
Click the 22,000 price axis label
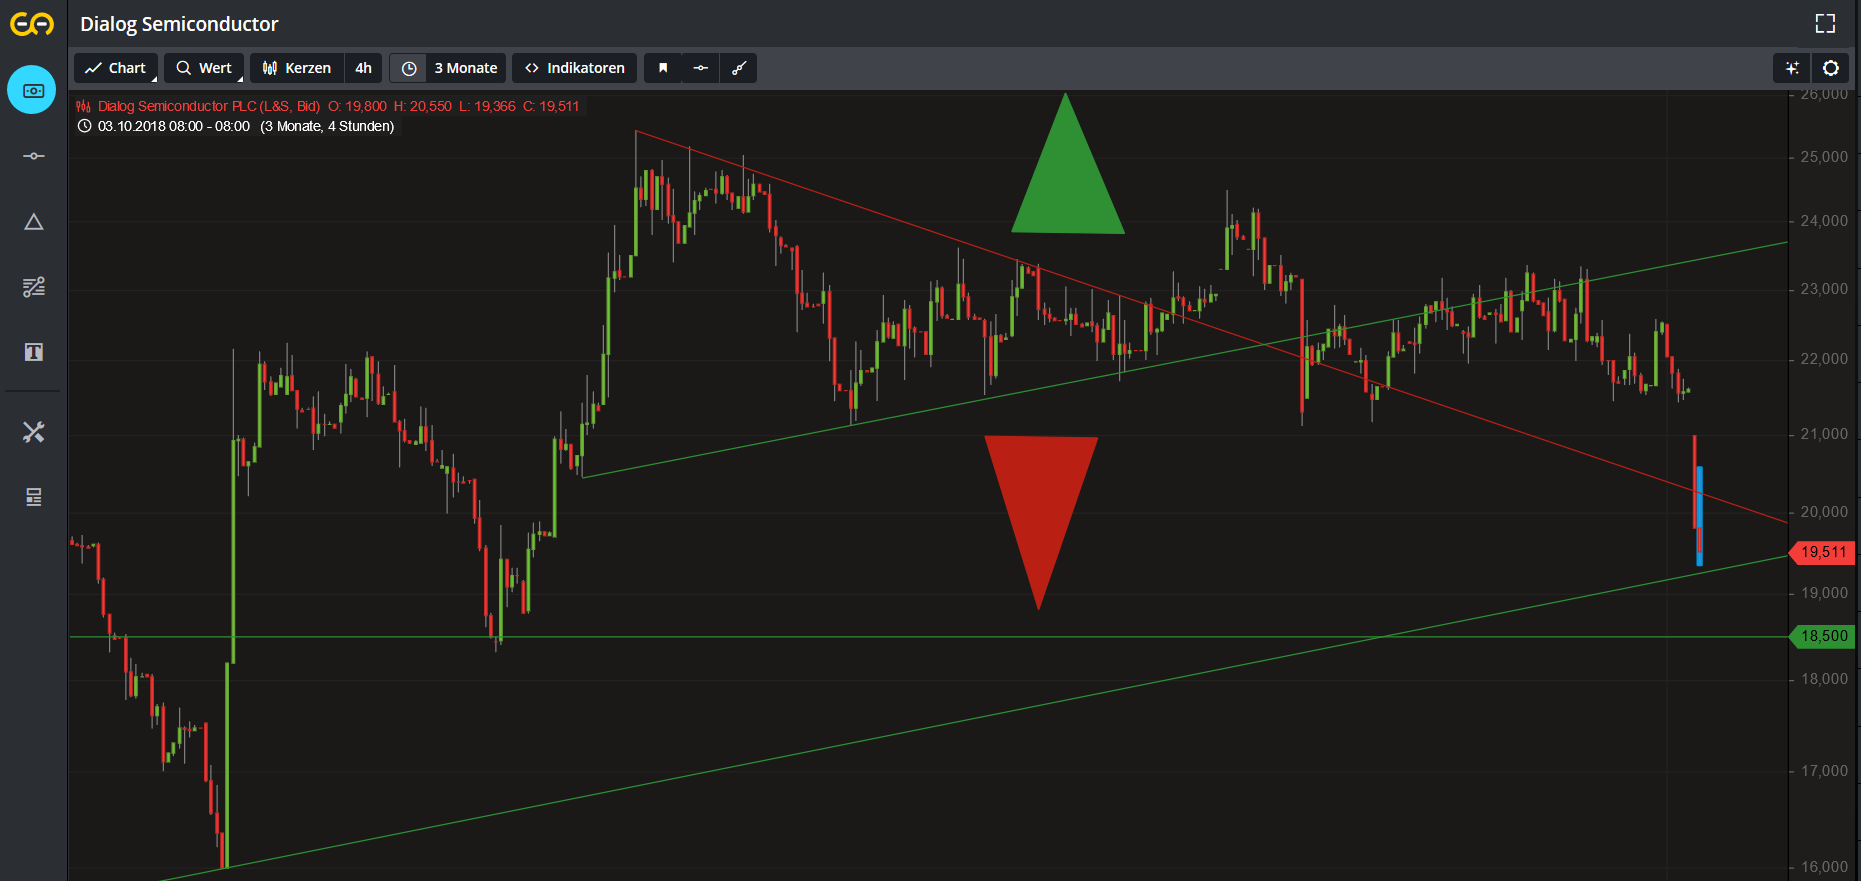click(x=1824, y=359)
